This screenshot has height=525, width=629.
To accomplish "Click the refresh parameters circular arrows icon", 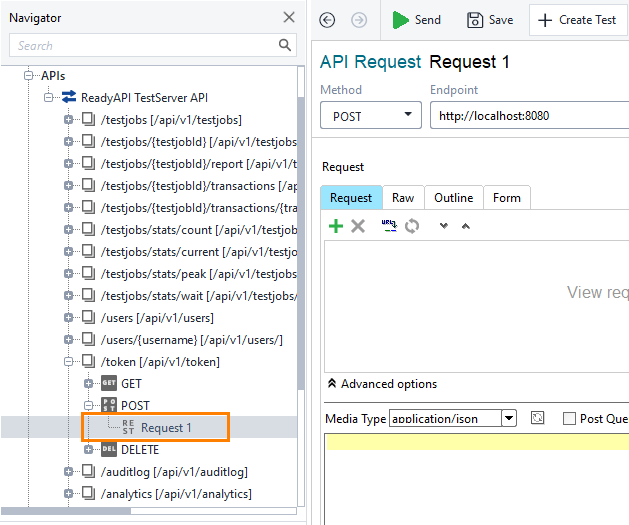I will (x=411, y=226).
